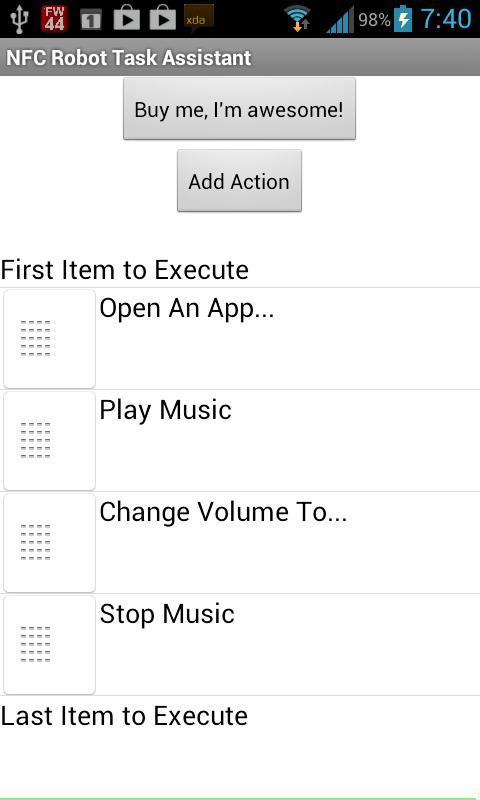Tap the Wi-Fi signal icon

[298, 19]
